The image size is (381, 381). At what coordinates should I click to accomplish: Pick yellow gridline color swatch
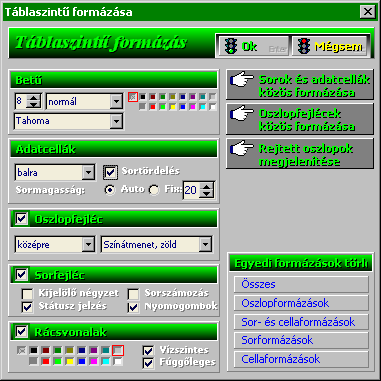70,361
